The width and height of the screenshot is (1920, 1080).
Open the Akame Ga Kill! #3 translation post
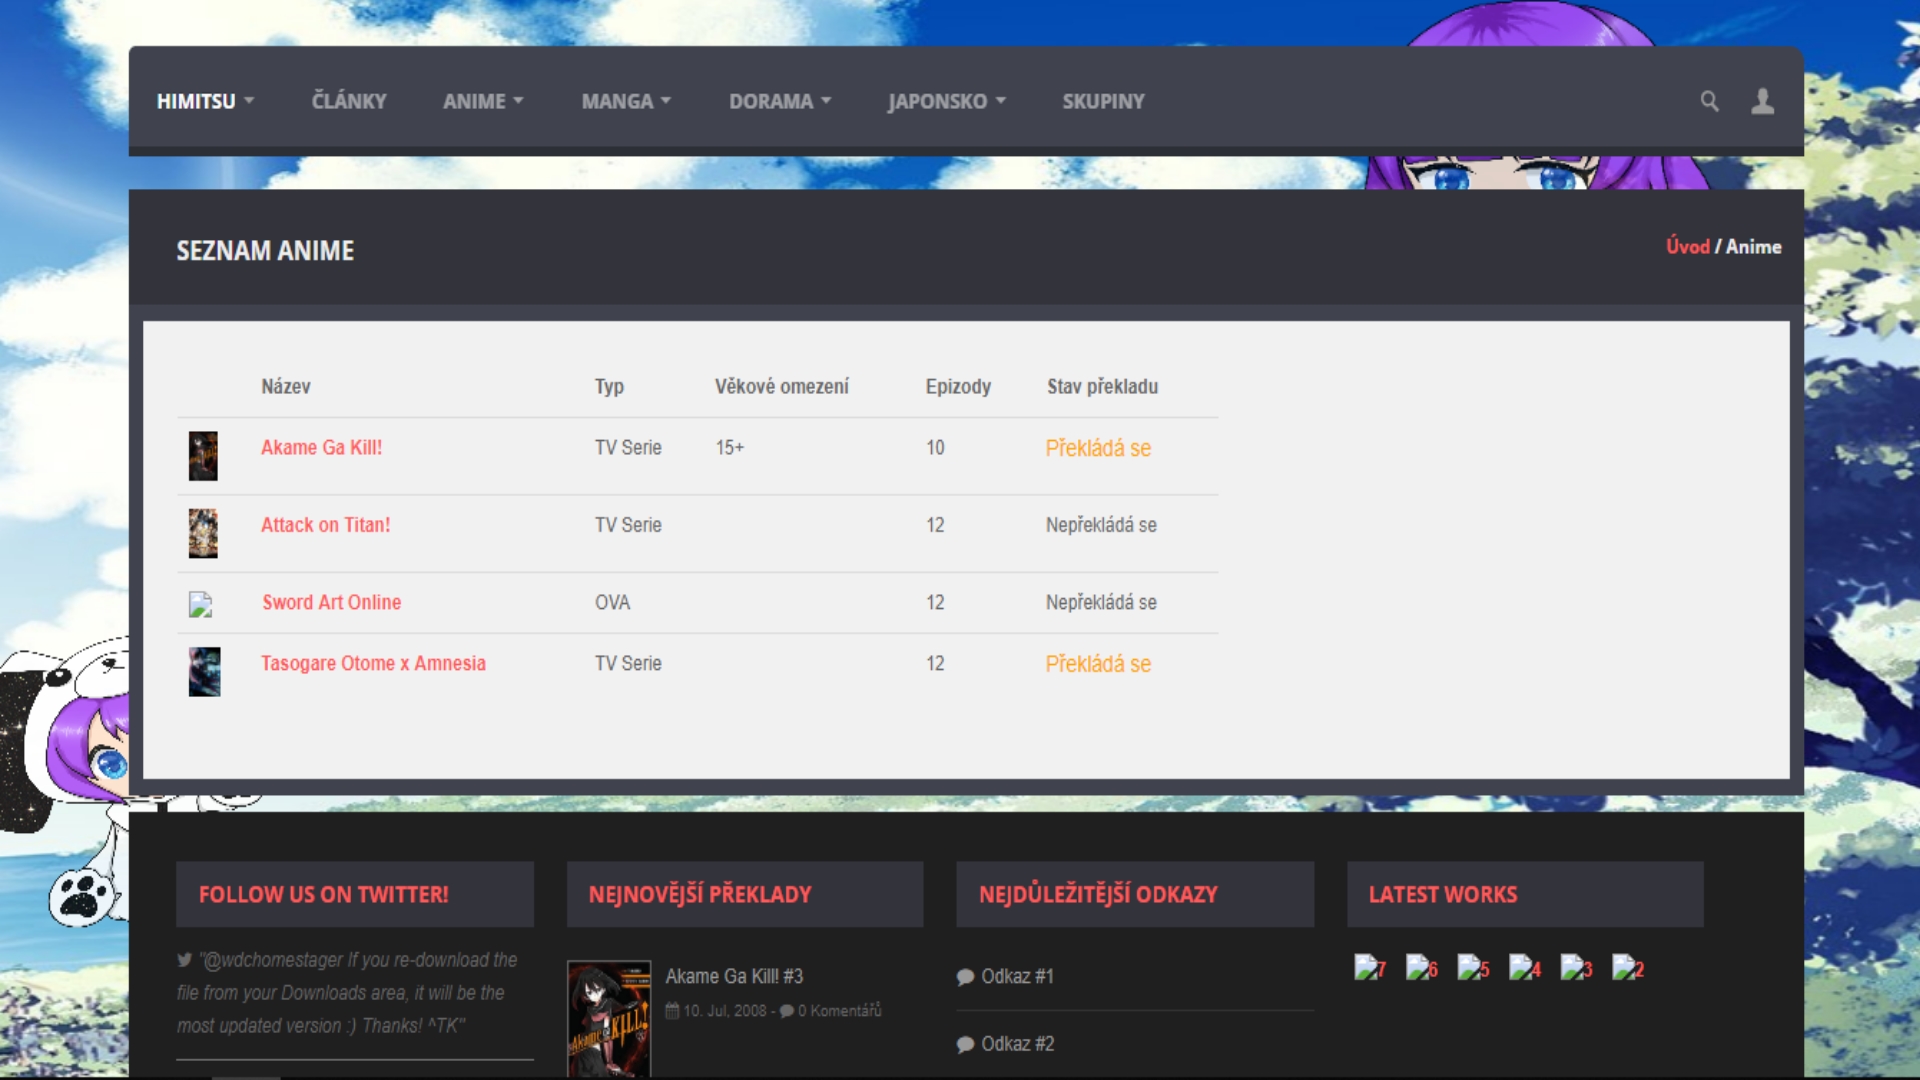pyautogui.click(x=734, y=976)
